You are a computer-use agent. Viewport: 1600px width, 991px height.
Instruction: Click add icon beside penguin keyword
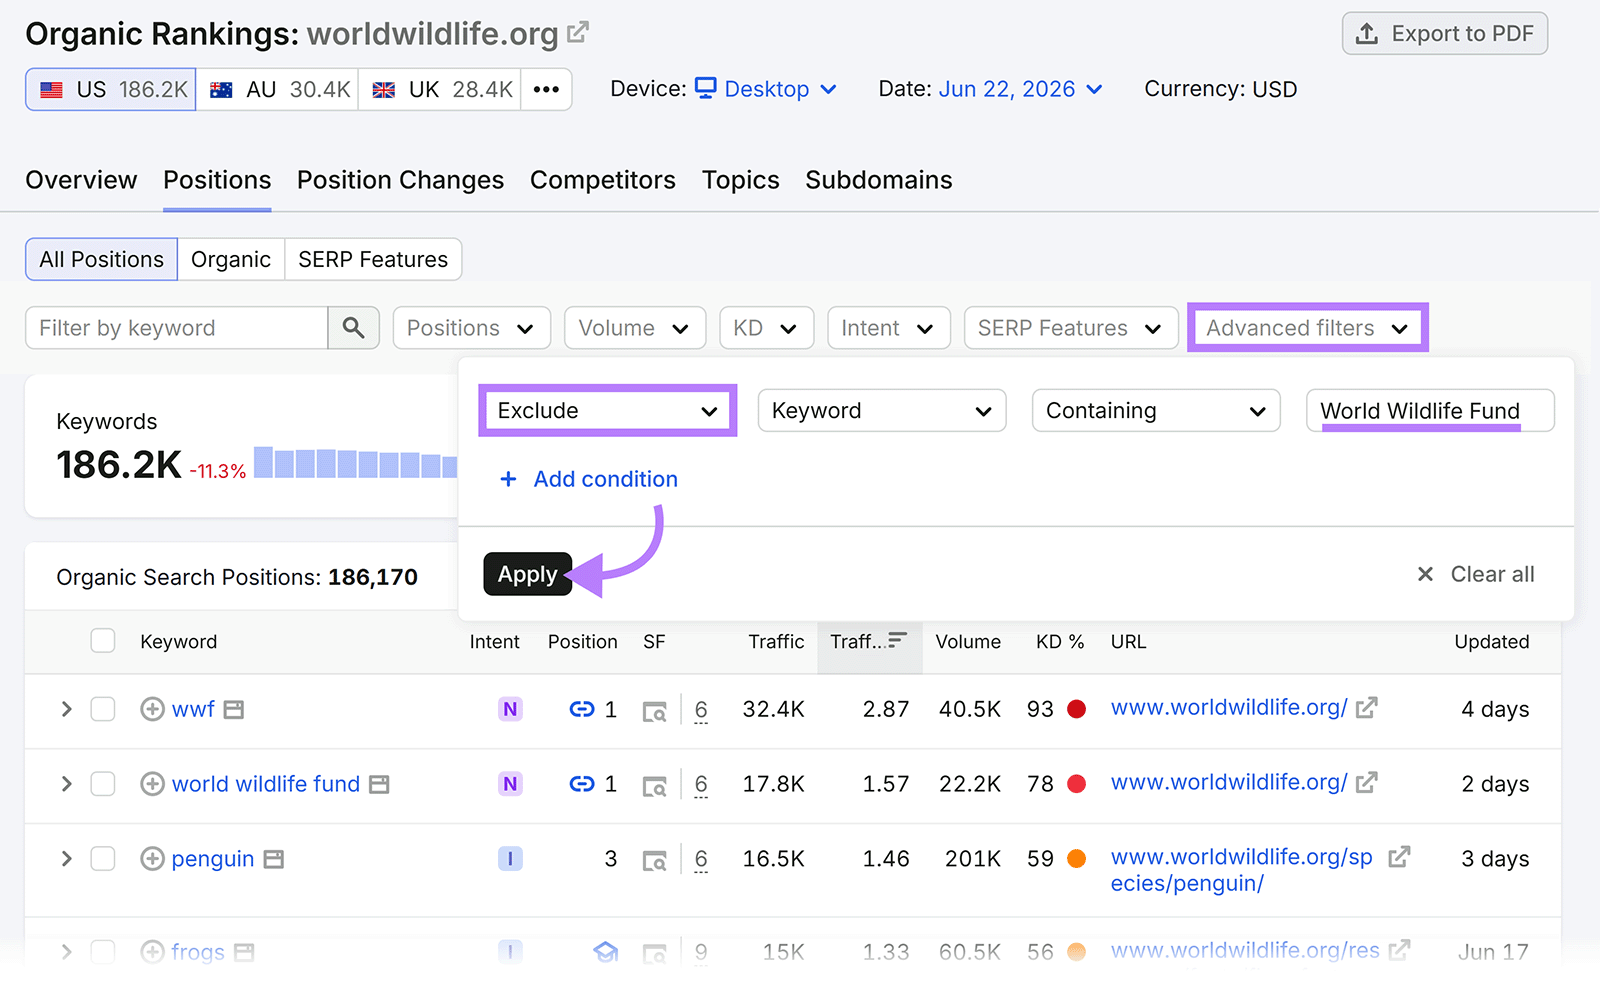coord(152,859)
